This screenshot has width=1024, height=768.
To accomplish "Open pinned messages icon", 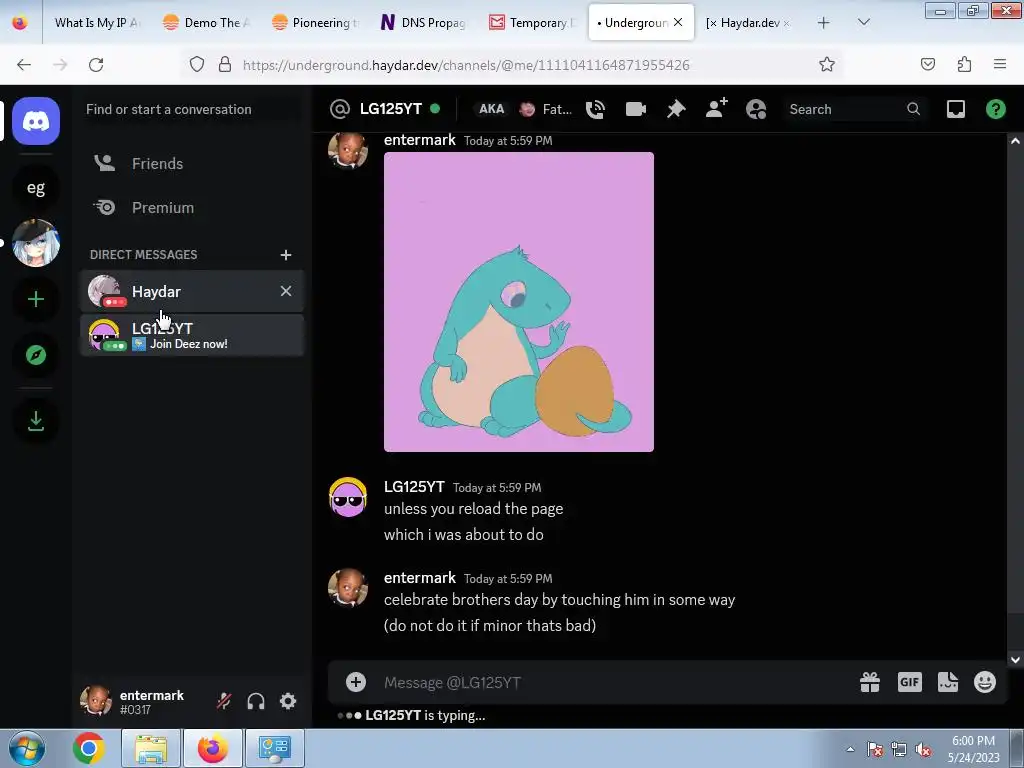I will (676, 109).
